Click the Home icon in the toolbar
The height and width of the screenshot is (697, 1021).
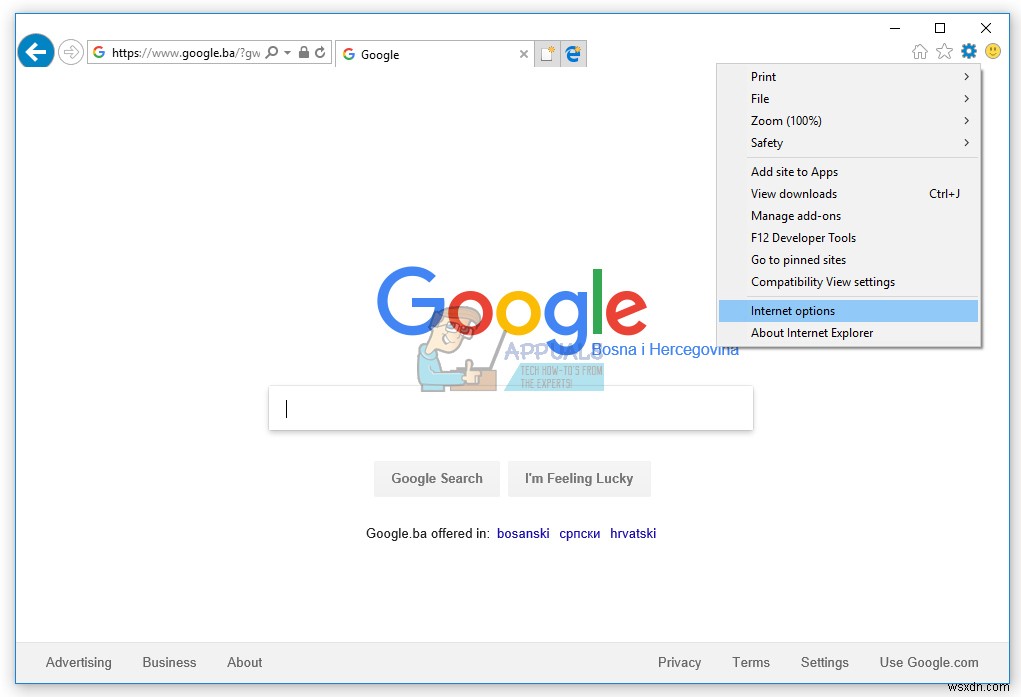click(x=919, y=51)
